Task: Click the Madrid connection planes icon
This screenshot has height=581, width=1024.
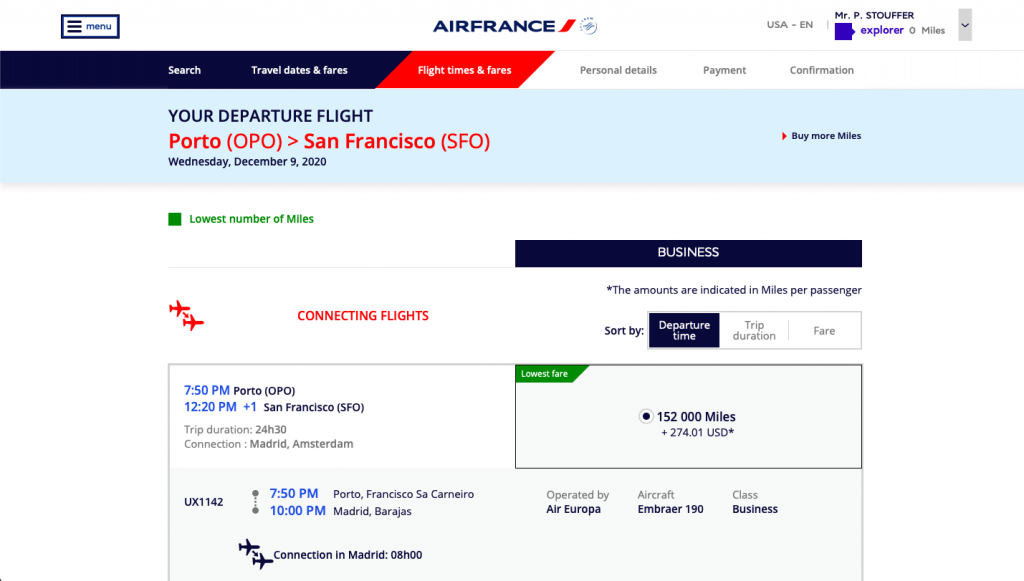Action: click(255, 554)
